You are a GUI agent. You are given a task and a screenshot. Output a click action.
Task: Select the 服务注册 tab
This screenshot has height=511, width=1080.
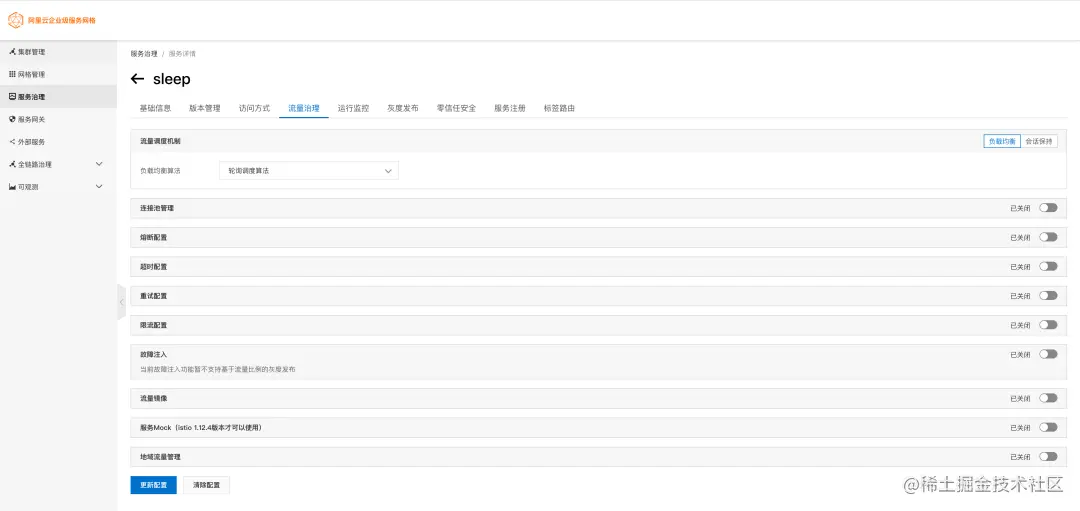(510, 108)
